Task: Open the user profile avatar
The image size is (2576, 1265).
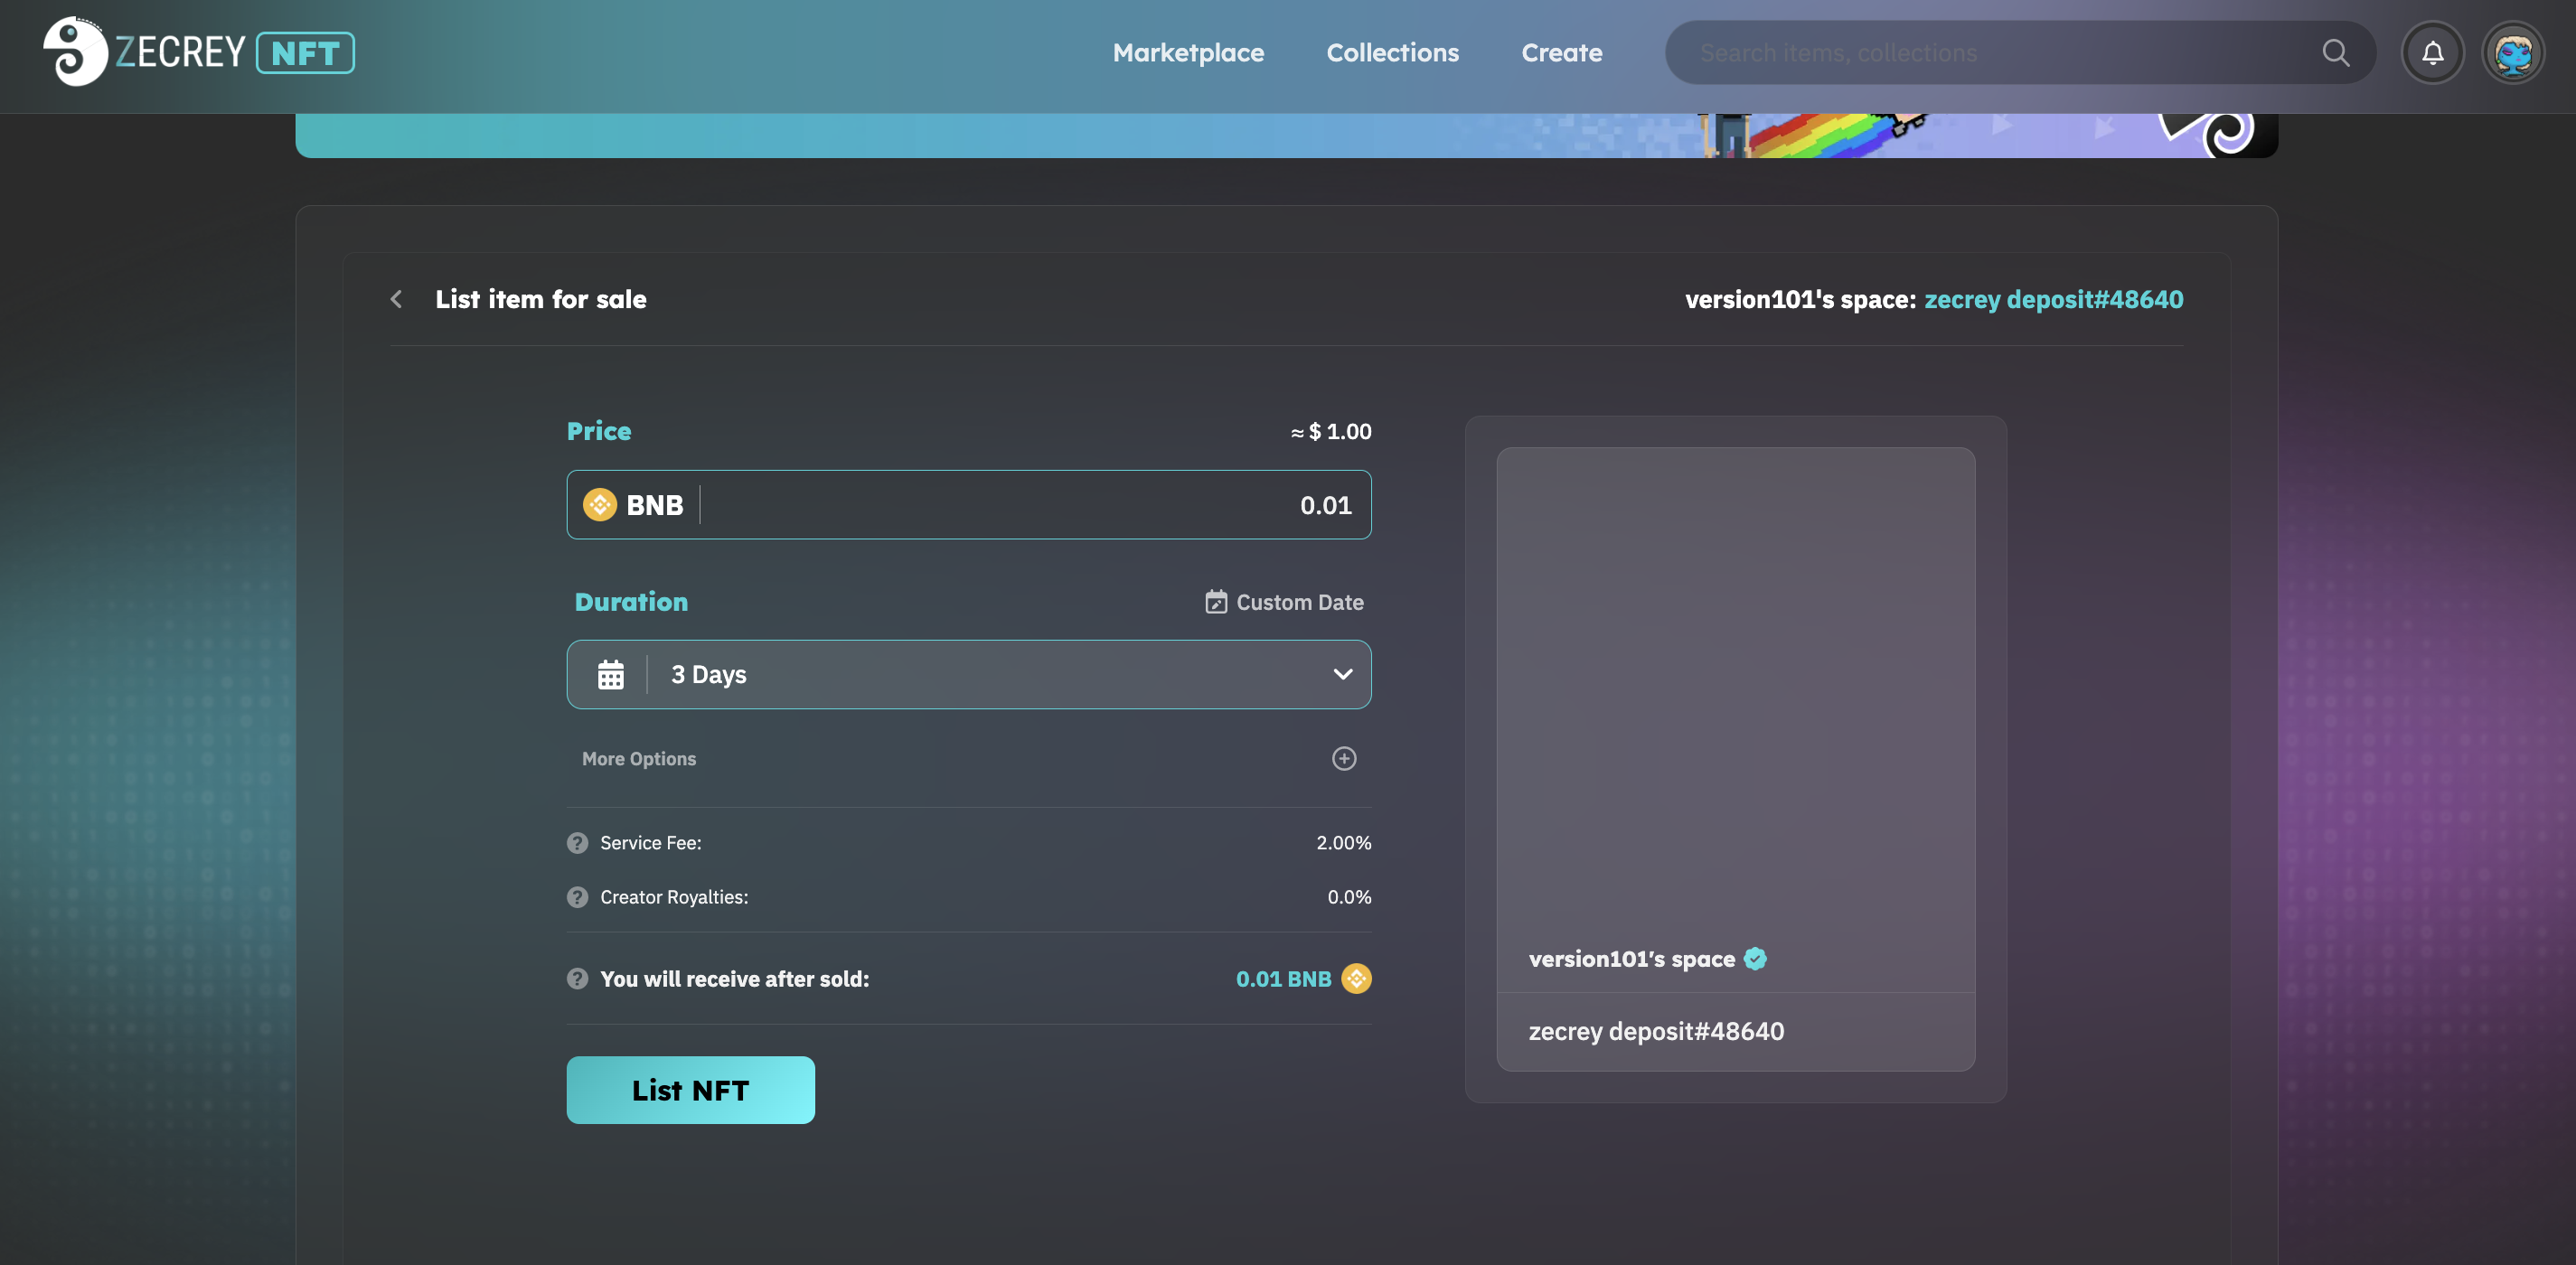Action: pyautogui.click(x=2512, y=52)
